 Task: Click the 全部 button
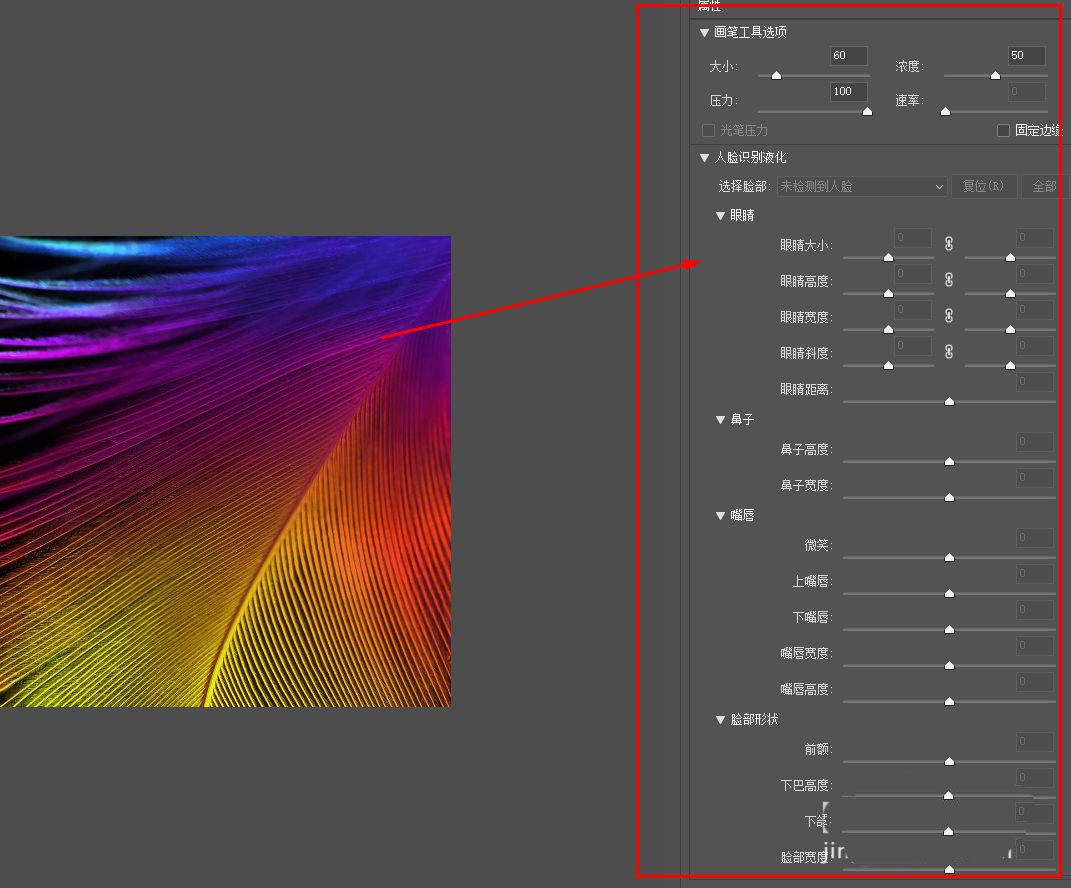[x=1044, y=186]
